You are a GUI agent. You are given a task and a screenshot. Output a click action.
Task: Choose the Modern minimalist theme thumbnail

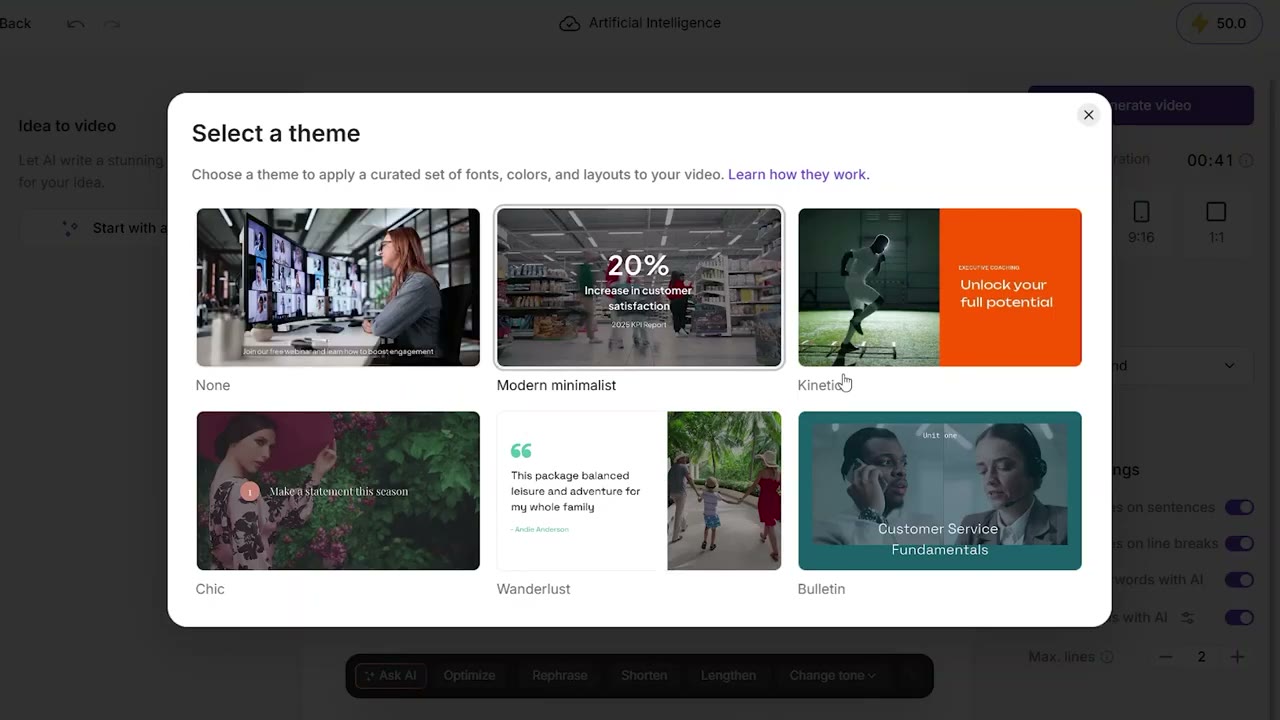point(639,287)
